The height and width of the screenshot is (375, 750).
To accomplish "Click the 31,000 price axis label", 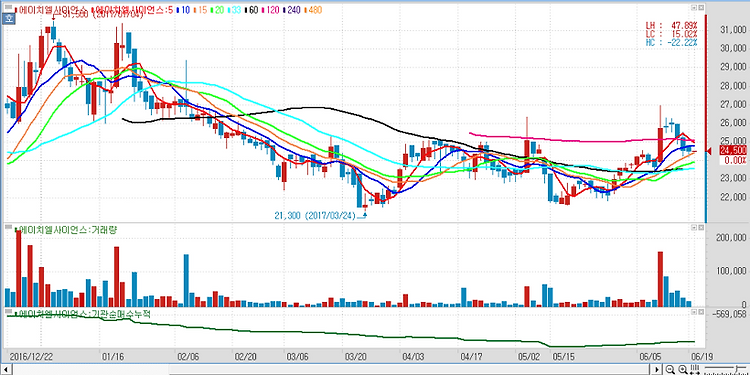I will point(732,30).
